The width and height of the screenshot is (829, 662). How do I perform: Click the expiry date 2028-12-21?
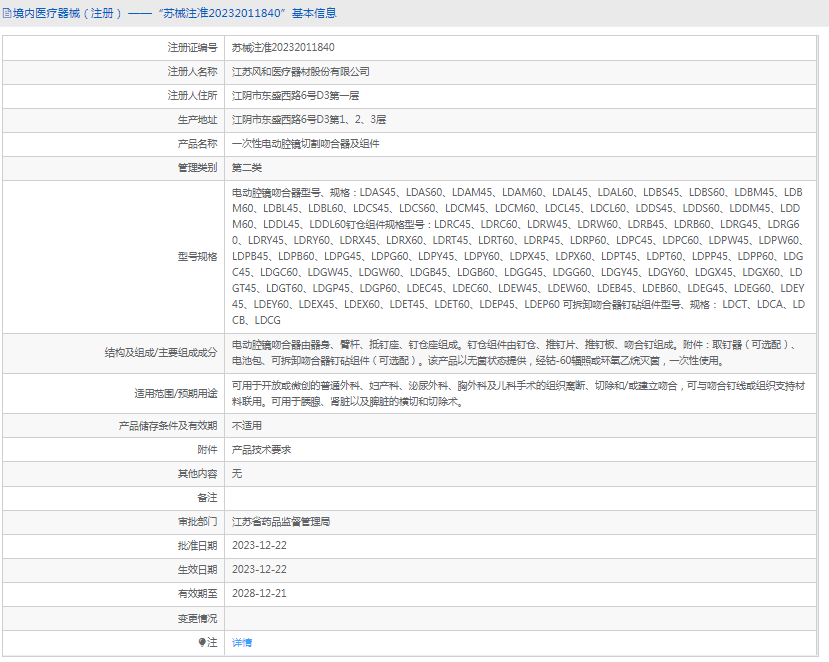point(259,593)
